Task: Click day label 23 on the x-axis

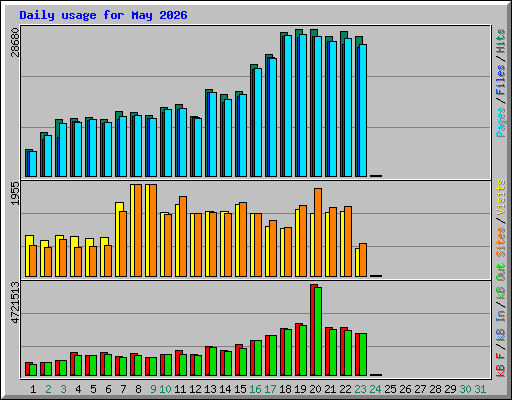Action: 360,389
